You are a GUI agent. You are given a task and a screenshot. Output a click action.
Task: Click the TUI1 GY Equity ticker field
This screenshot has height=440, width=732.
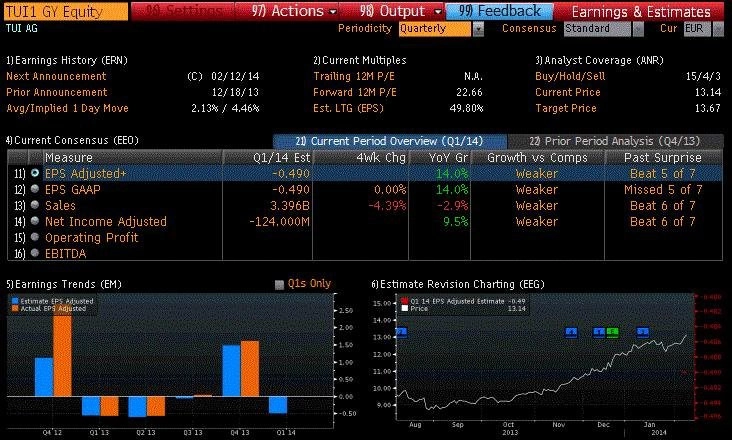pos(65,12)
